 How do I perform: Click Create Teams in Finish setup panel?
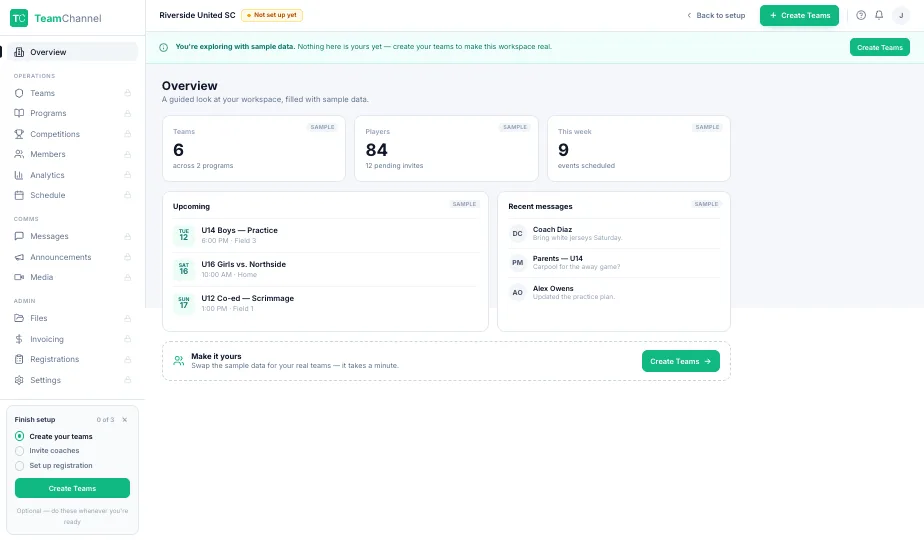tap(72, 488)
